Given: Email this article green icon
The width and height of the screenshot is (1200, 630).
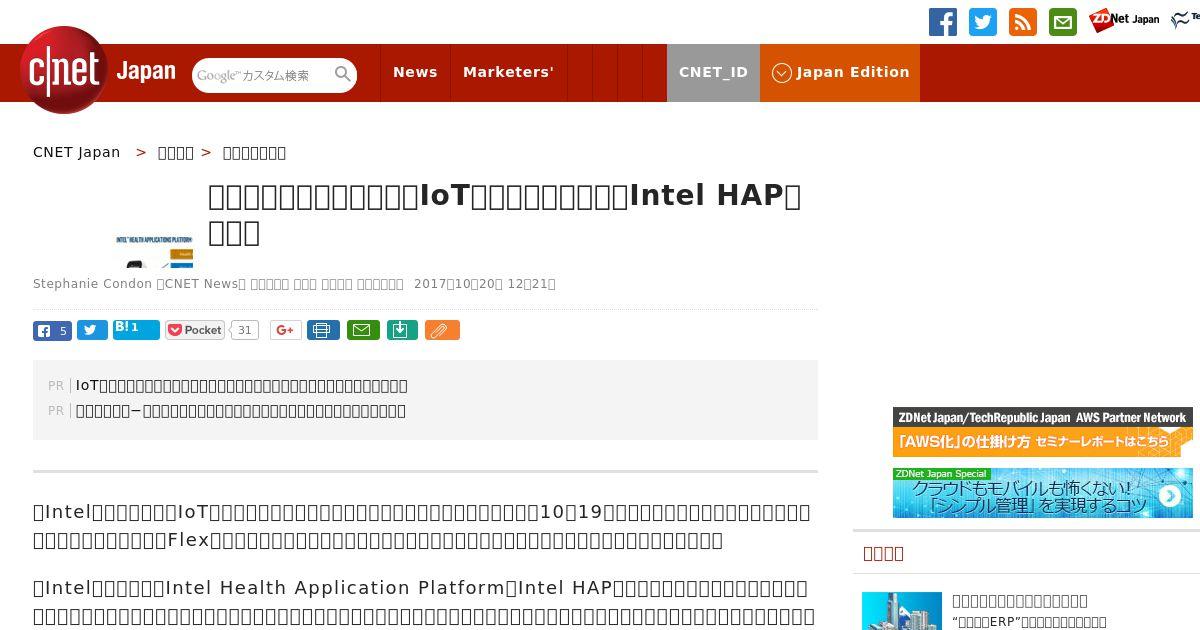Looking at the screenshot, I should pos(363,330).
